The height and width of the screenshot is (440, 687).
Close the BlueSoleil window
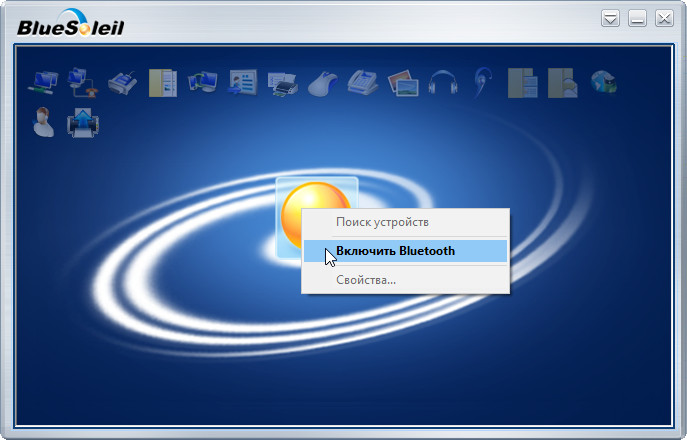click(x=664, y=18)
